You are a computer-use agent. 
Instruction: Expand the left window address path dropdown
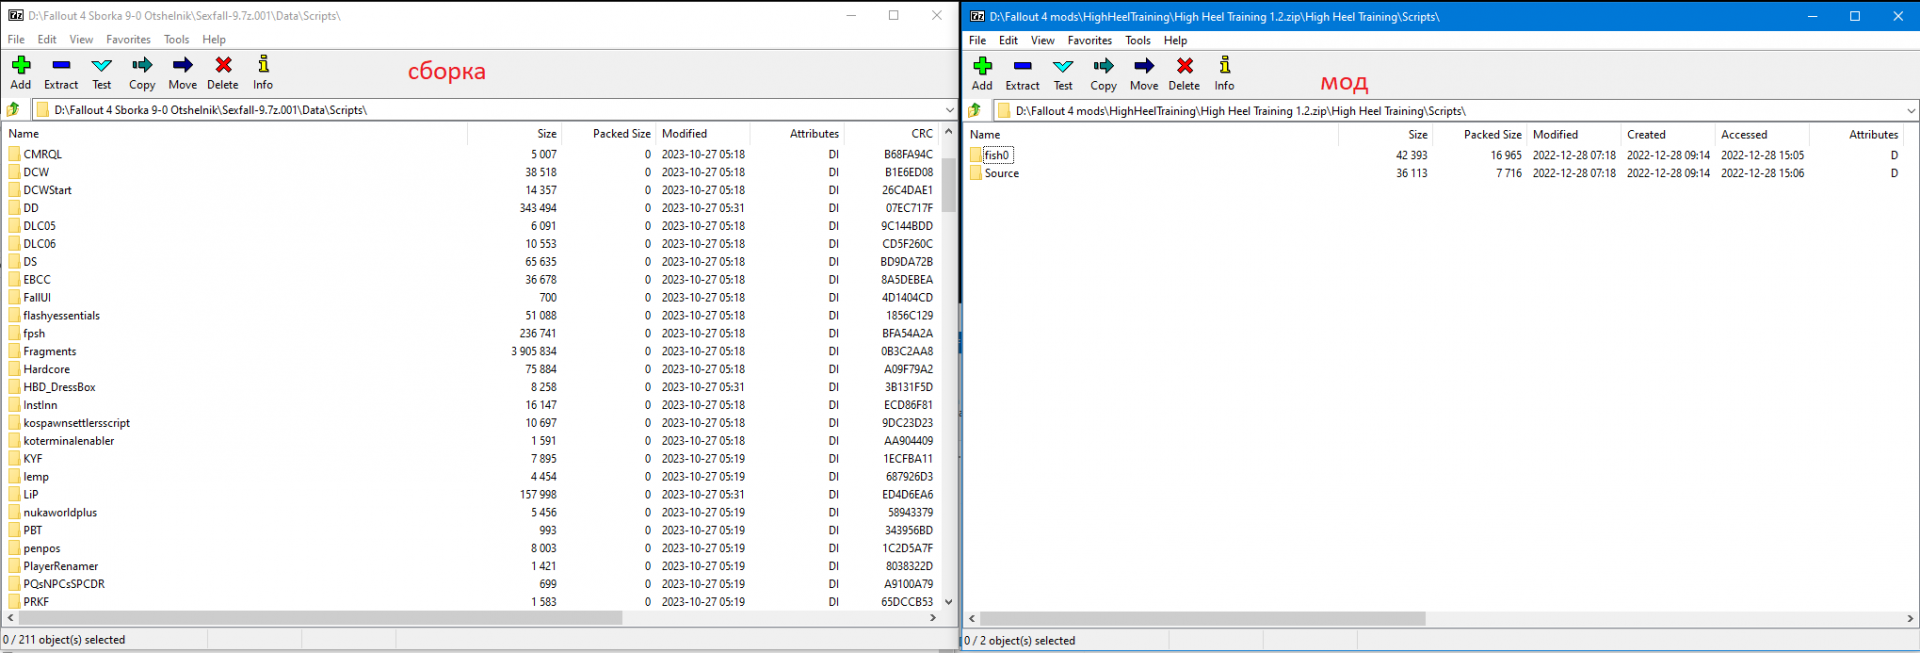coord(949,110)
